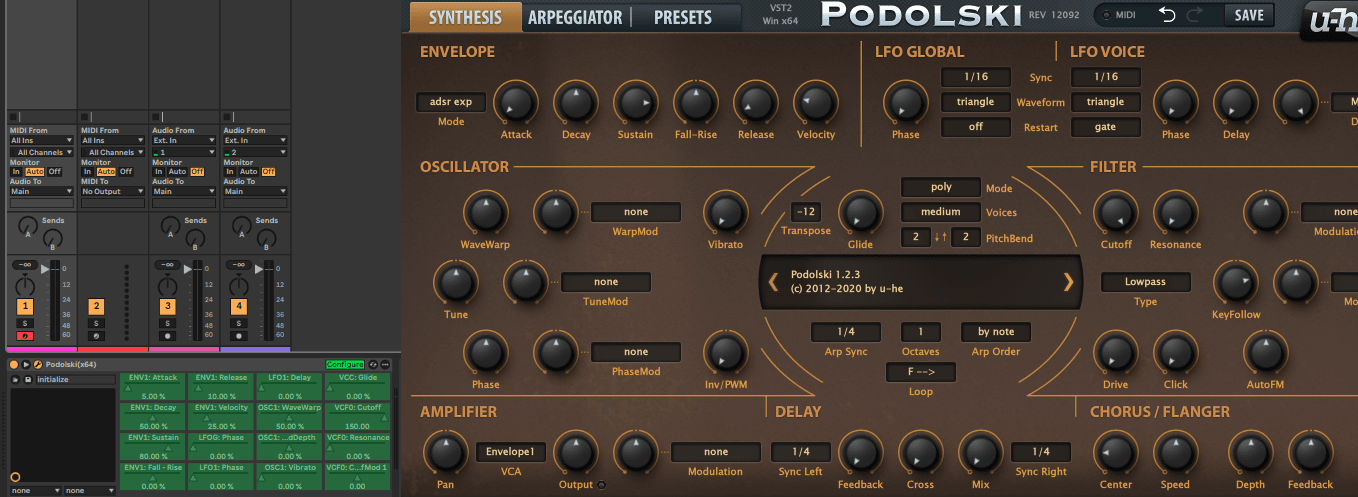Screen dimensions: 1358x497
Task: Click the green Configure button
Action: 344,364
